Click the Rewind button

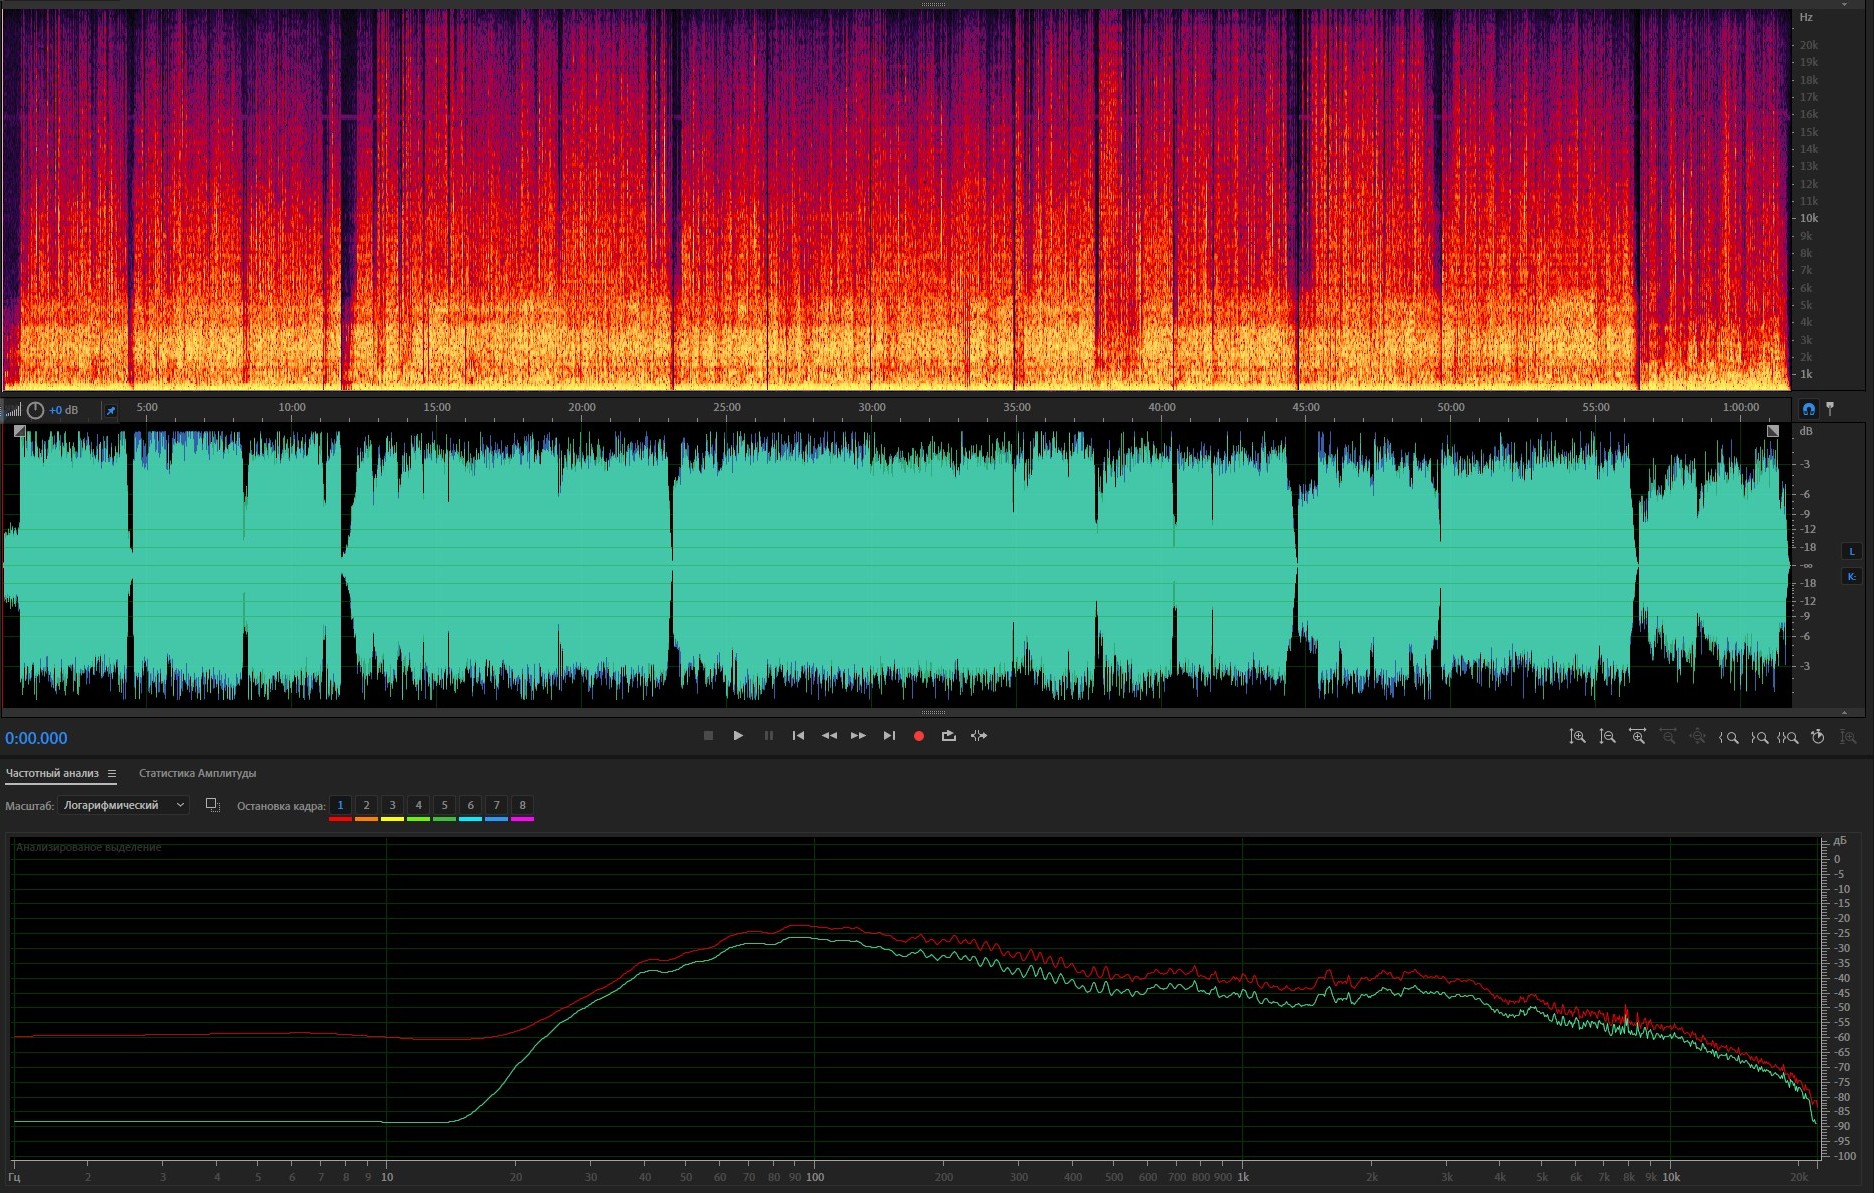pos(829,736)
